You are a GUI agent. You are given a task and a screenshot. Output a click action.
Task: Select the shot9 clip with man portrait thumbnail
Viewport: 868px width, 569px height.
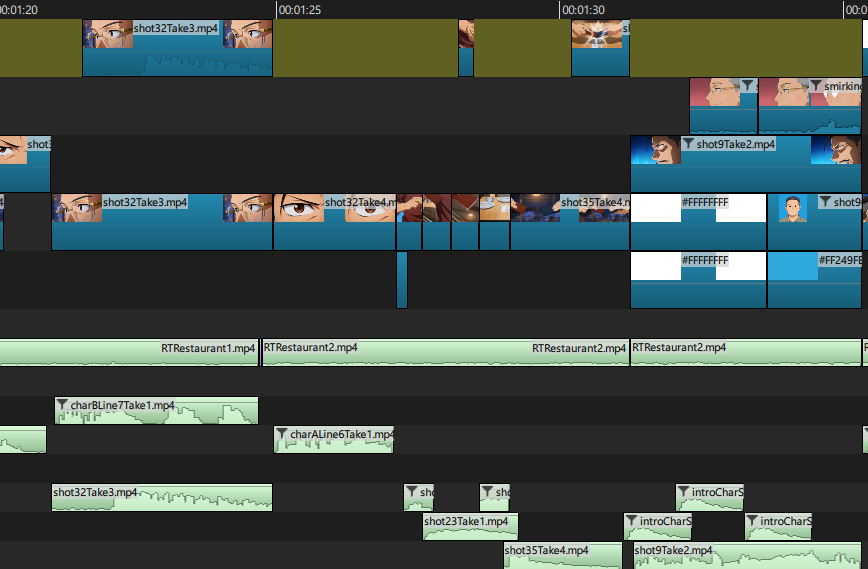pyautogui.click(x=814, y=222)
